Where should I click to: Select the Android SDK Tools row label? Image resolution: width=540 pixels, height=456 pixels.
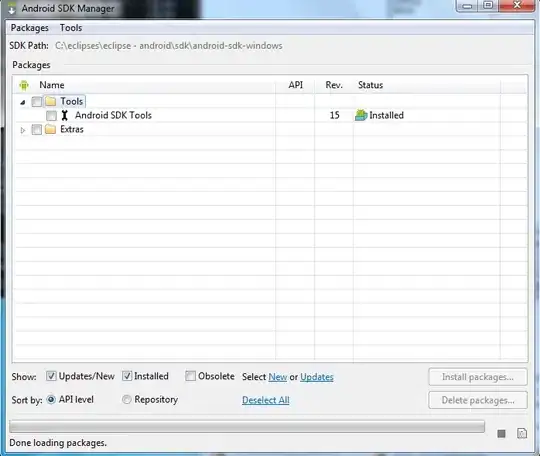point(113,115)
